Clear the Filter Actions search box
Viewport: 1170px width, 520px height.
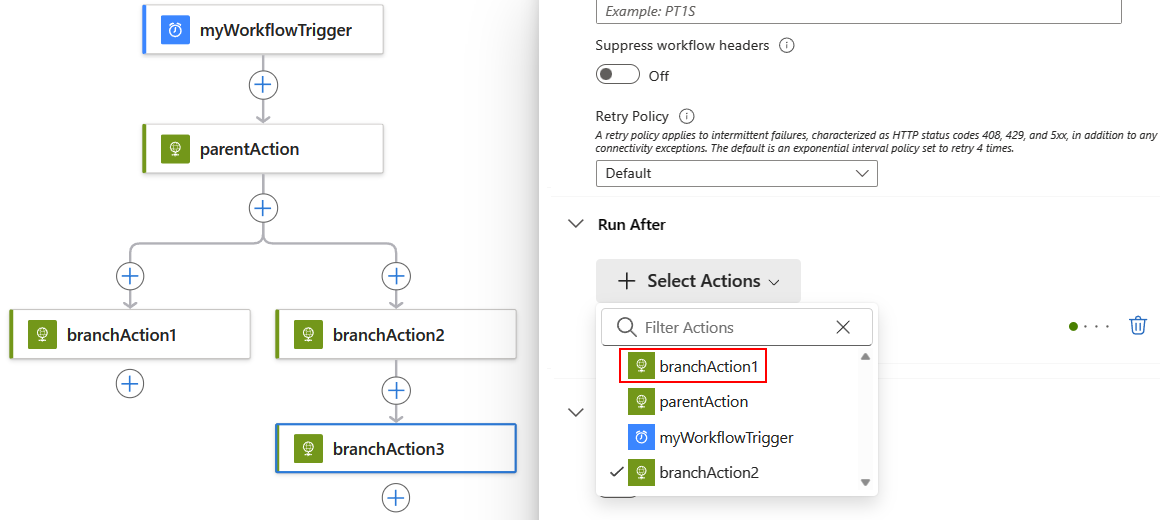coord(843,327)
